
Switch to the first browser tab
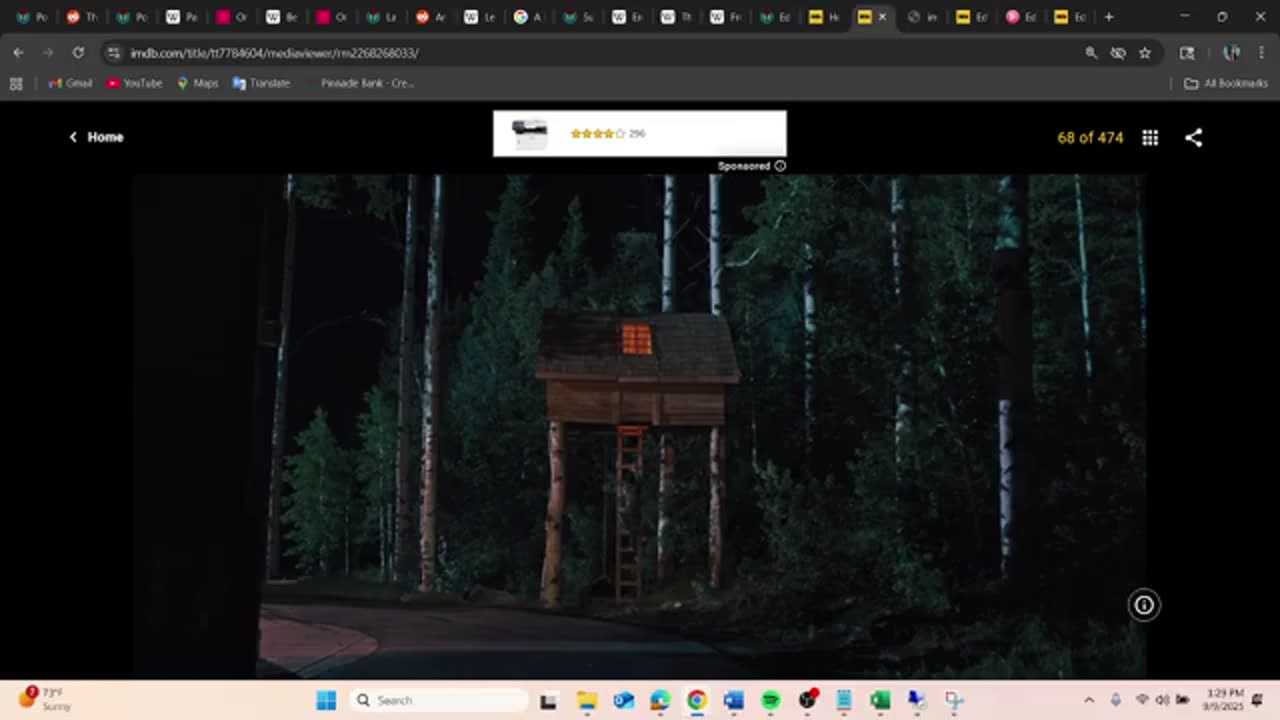point(32,17)
